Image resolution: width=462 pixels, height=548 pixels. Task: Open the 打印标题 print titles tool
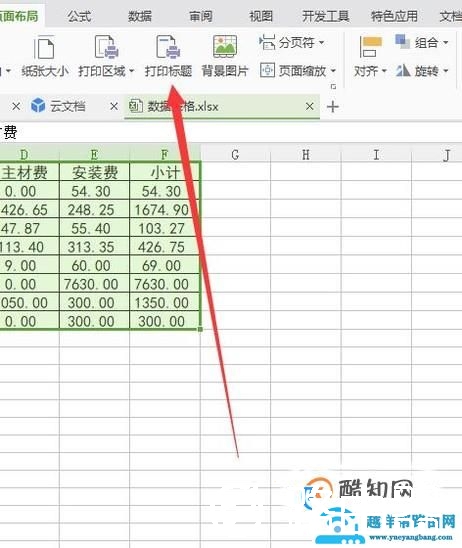168,57
